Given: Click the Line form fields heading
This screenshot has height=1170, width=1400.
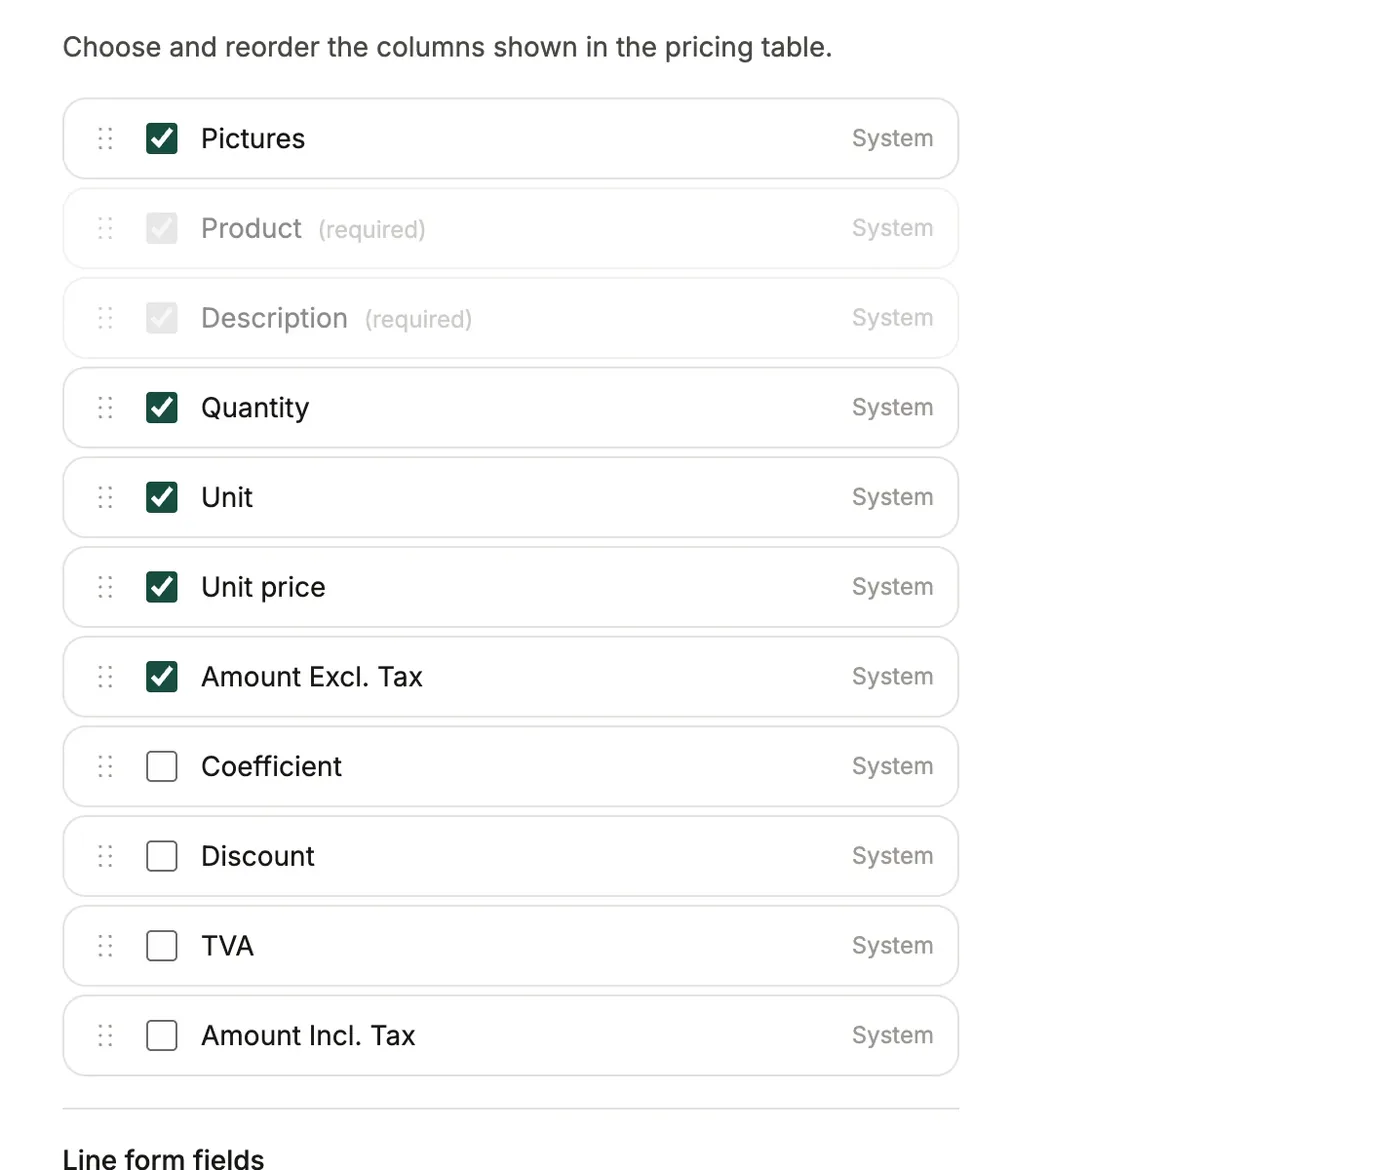Looking at the screenshot, I should (x=163, y=1158).
